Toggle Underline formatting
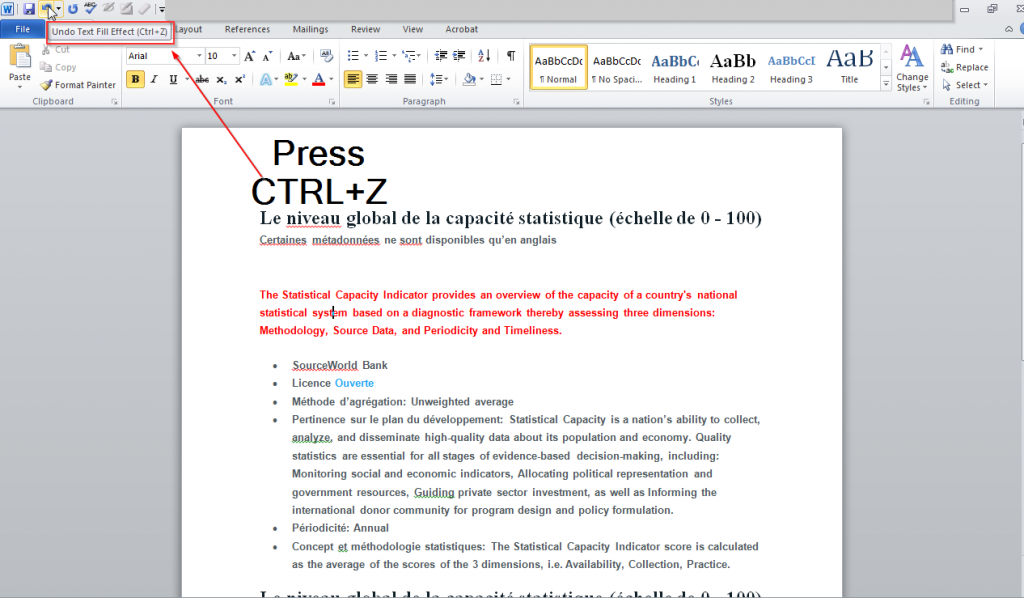Screen dimensions: 1024x598 point(173,79)
